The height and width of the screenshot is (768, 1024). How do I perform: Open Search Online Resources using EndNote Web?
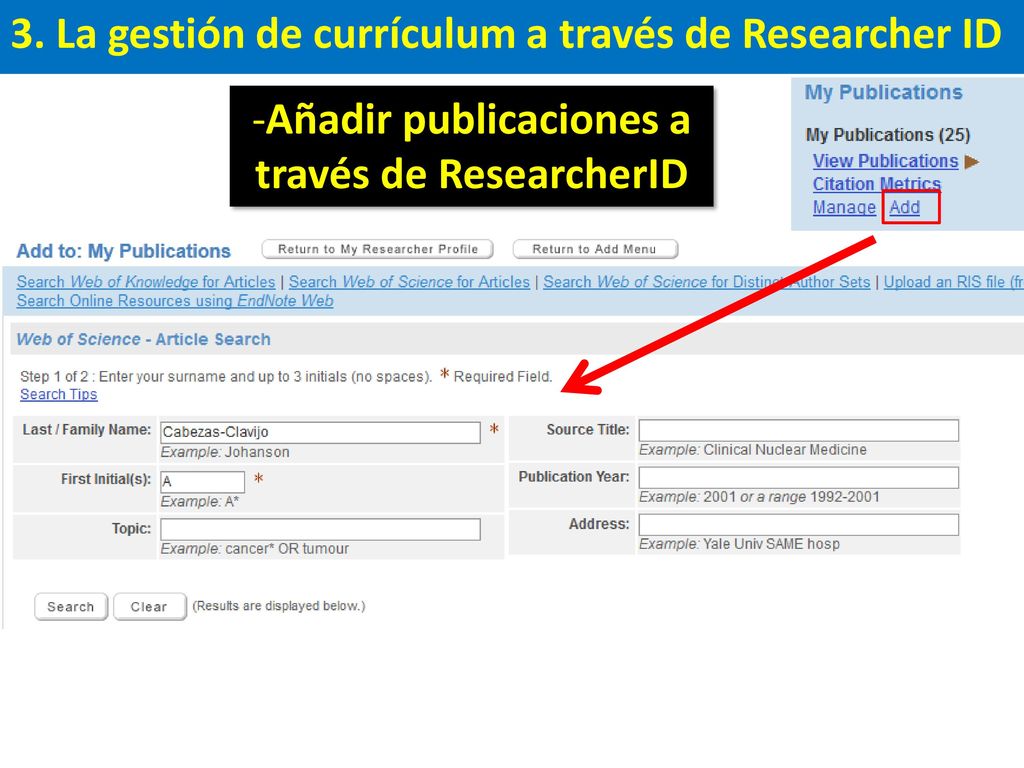[175, 300]
